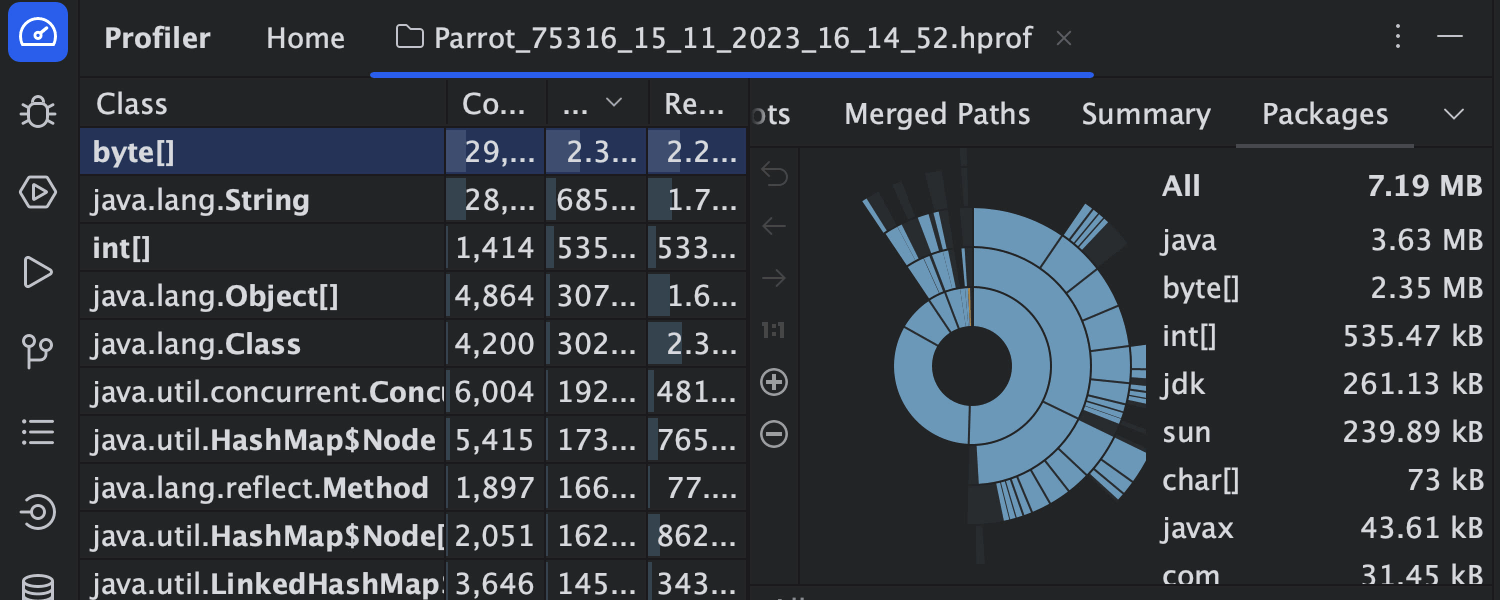The width and height of the screenshot is (1500, 600).
Task: Open the Profiler tool window icon
Action: click(x=38, y=33)
